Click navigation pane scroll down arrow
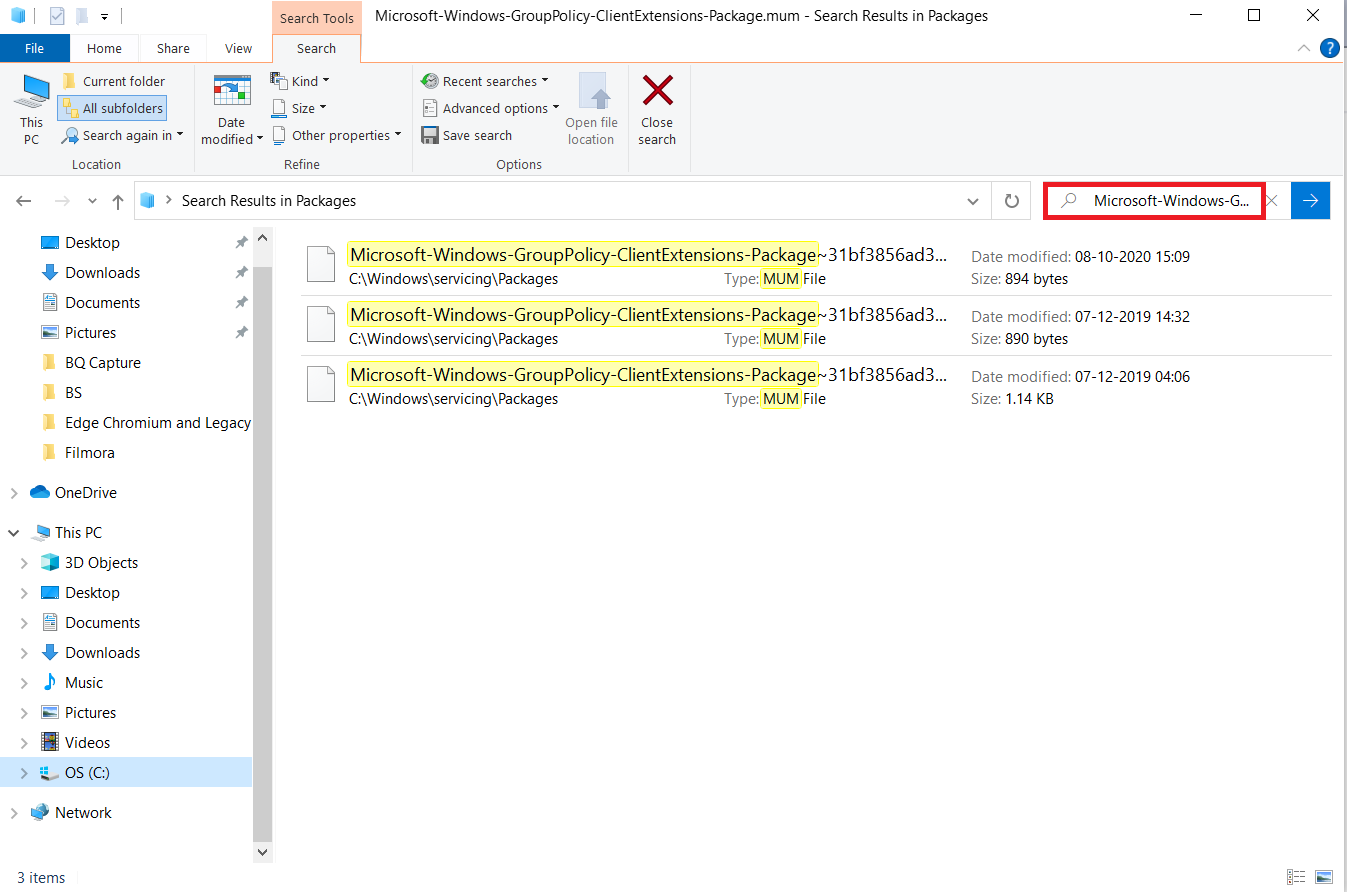The width and height of the screenshot is (1347, 892). click(263, 852)
